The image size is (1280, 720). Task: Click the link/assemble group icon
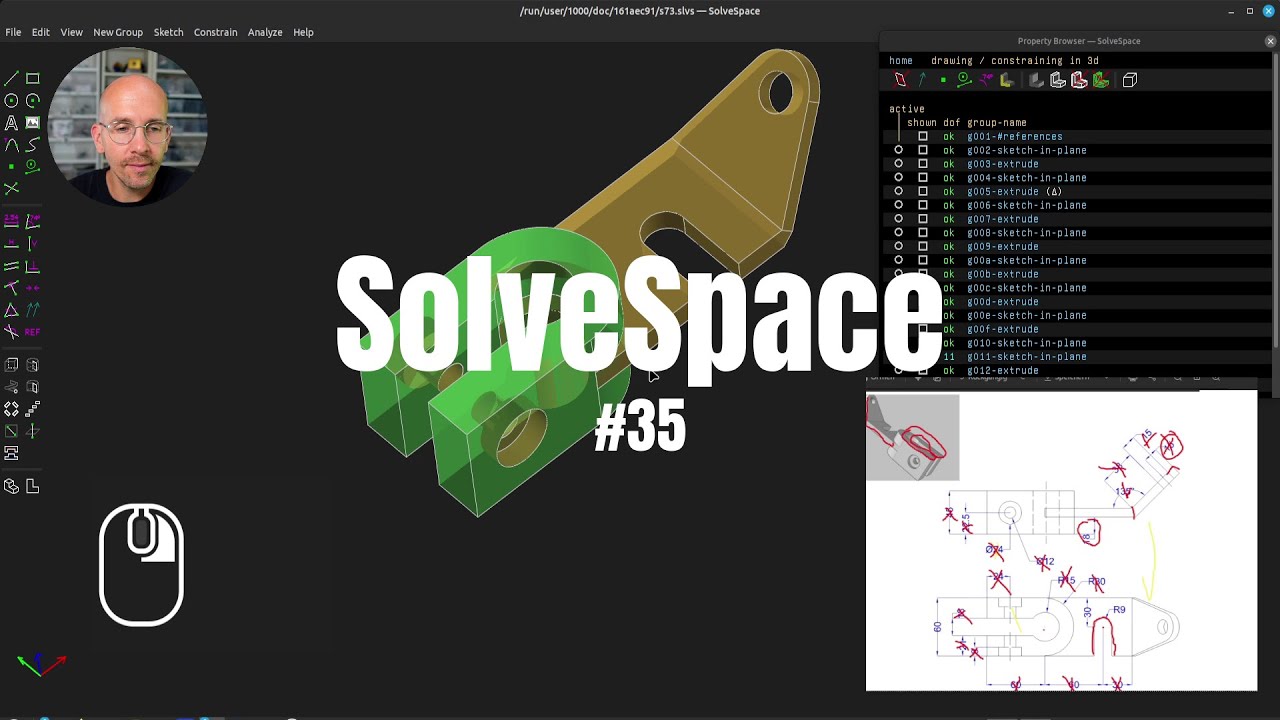(11, 453)
